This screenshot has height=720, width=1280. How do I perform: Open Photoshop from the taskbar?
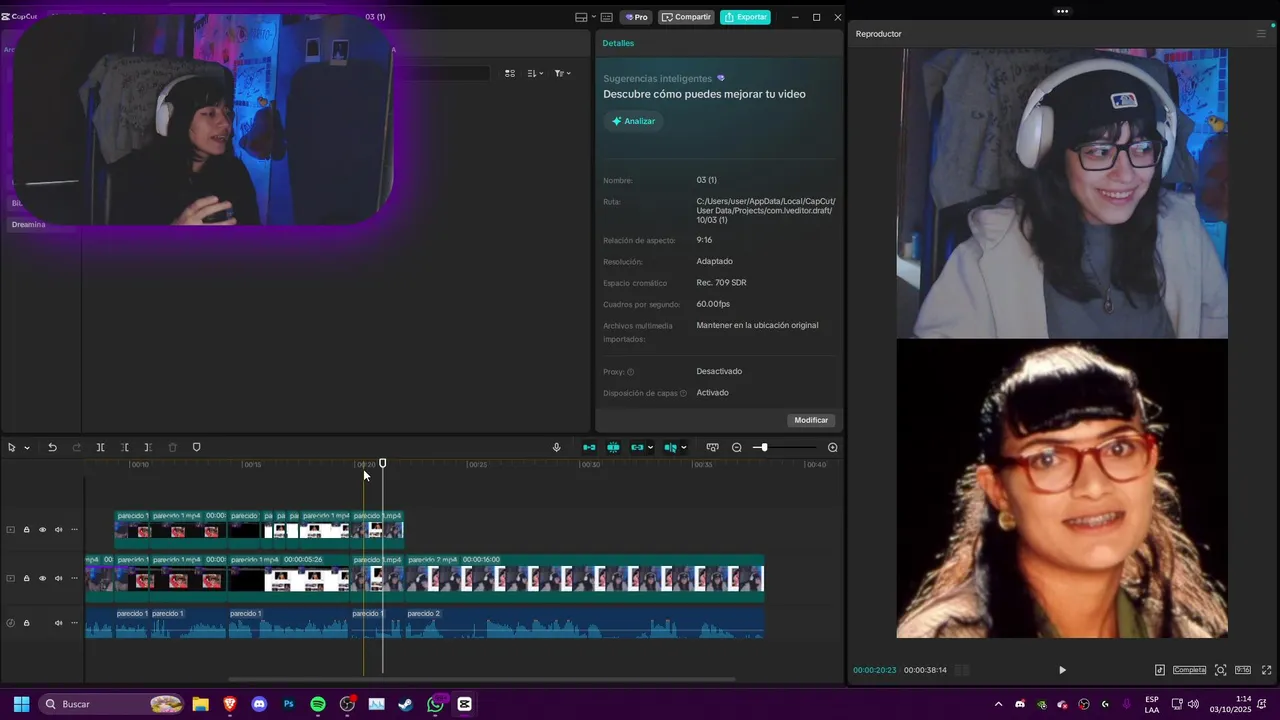click(x=289, y=704)
